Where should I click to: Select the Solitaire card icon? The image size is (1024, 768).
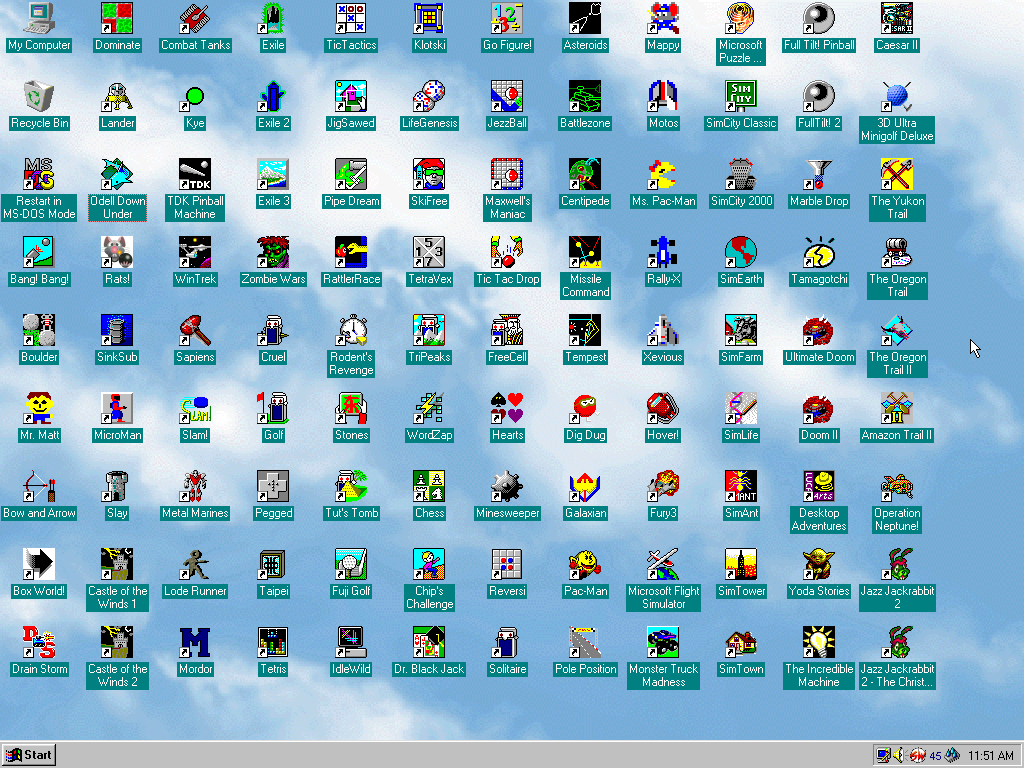(x=507, y=641)
